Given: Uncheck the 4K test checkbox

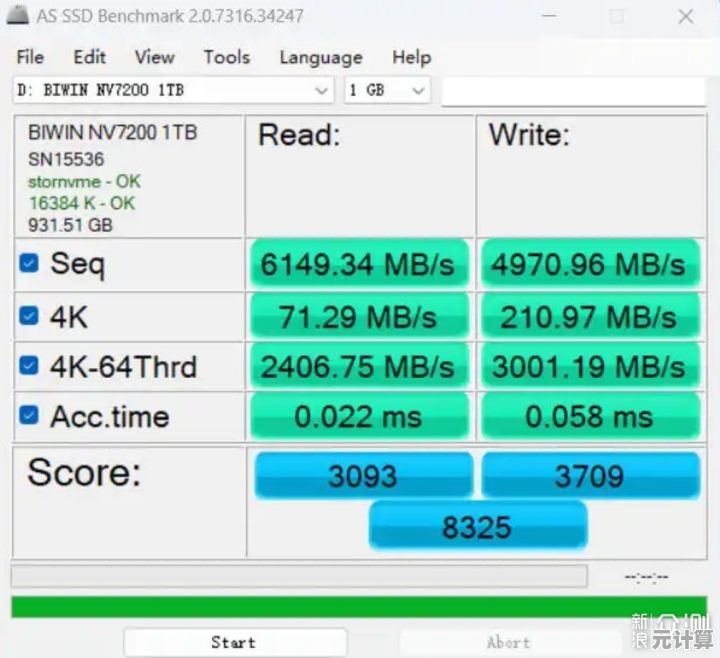Looking at the screenshot, I should (29, 315).
